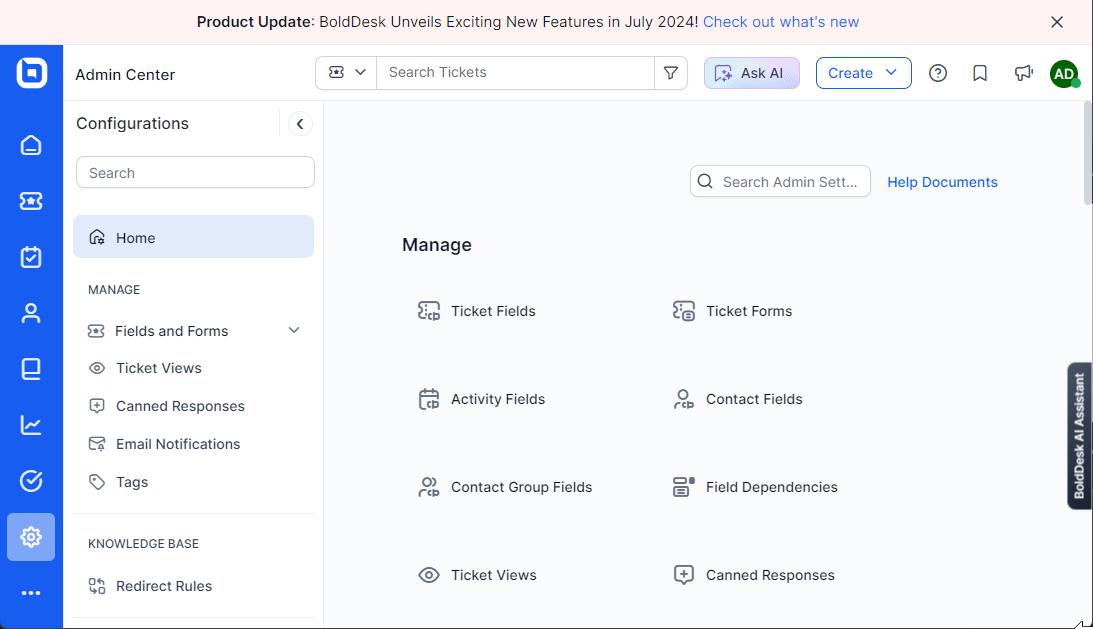The width and height of the screenshot is (1093, 629).
Task: Focus the Search Tickets field
Action: pos(515,73)
